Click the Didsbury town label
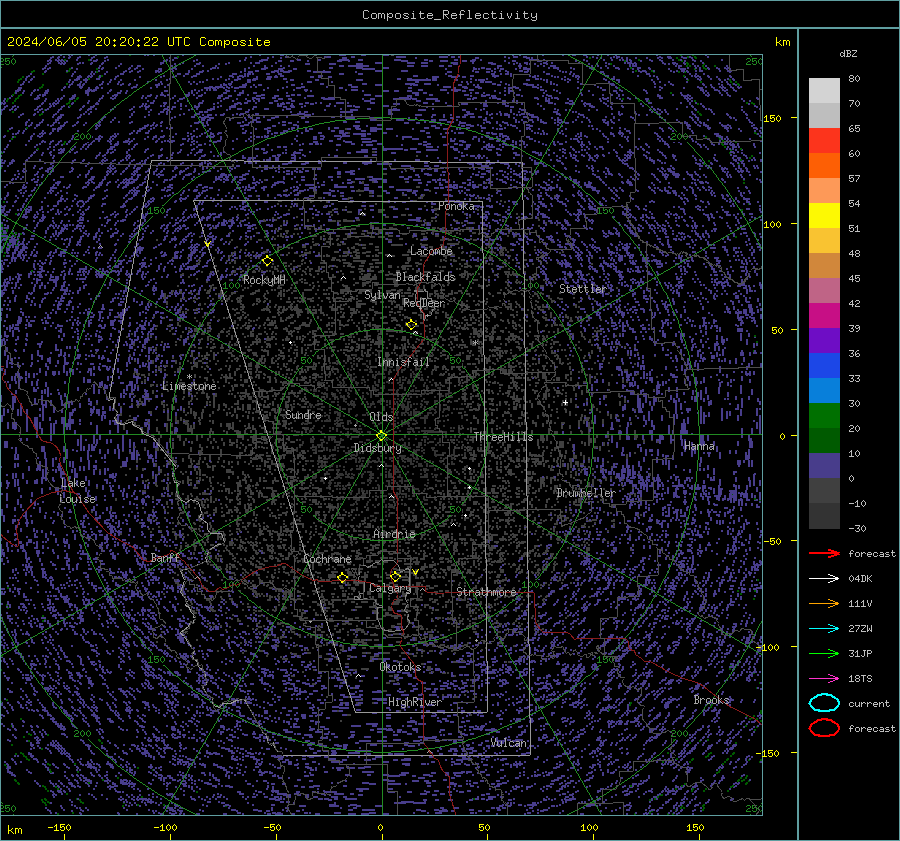 [377, 448]
